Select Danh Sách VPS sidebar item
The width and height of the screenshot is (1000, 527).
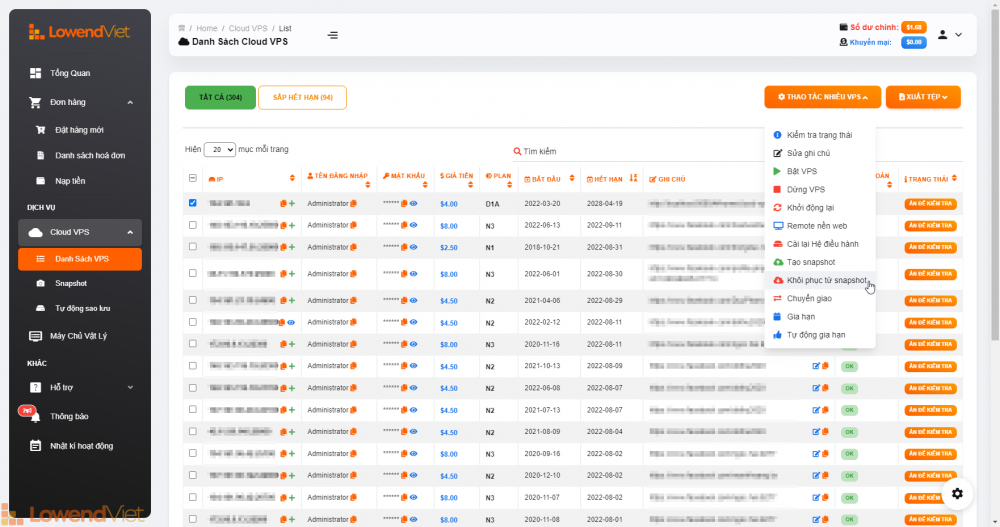(80, 259)
